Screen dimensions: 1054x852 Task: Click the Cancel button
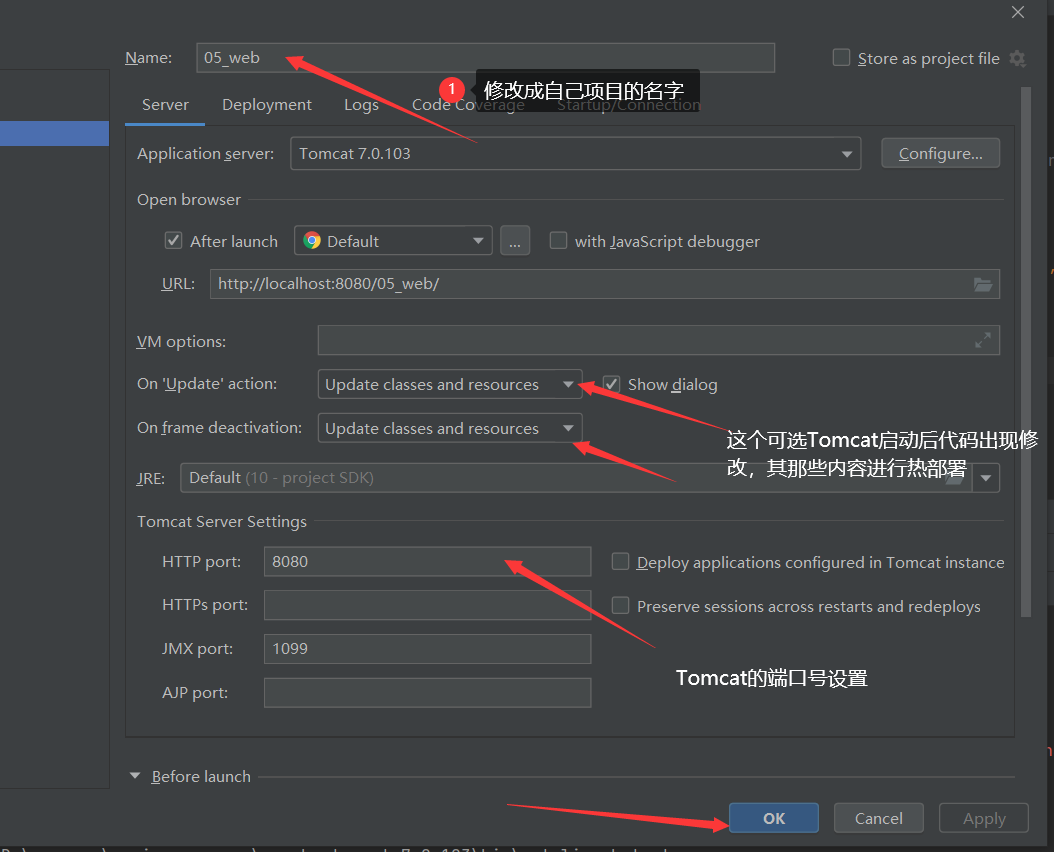coord(879,818)
